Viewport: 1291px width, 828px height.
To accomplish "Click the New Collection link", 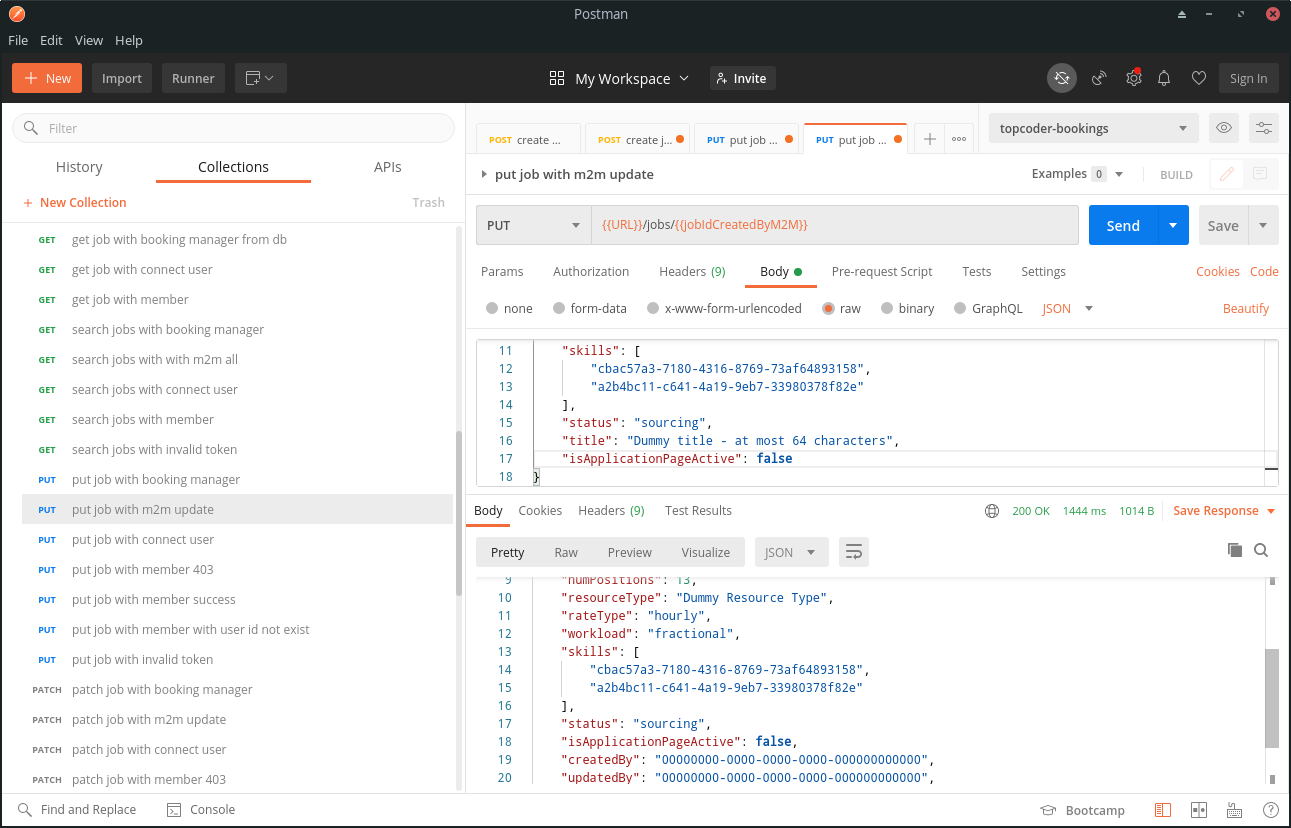I will (x=75, y=202).
